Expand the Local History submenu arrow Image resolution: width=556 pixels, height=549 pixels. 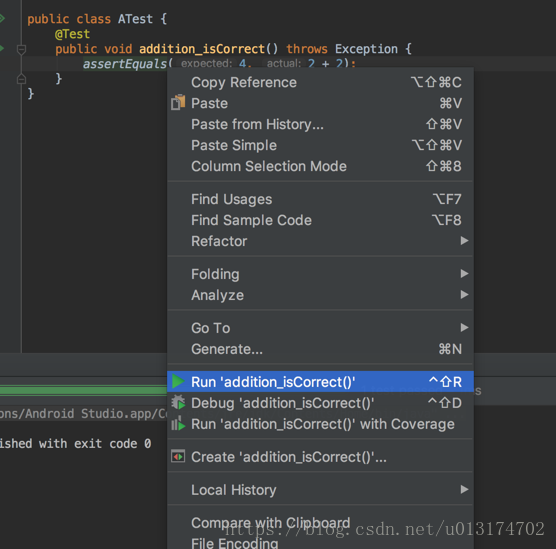click(464, 489)
